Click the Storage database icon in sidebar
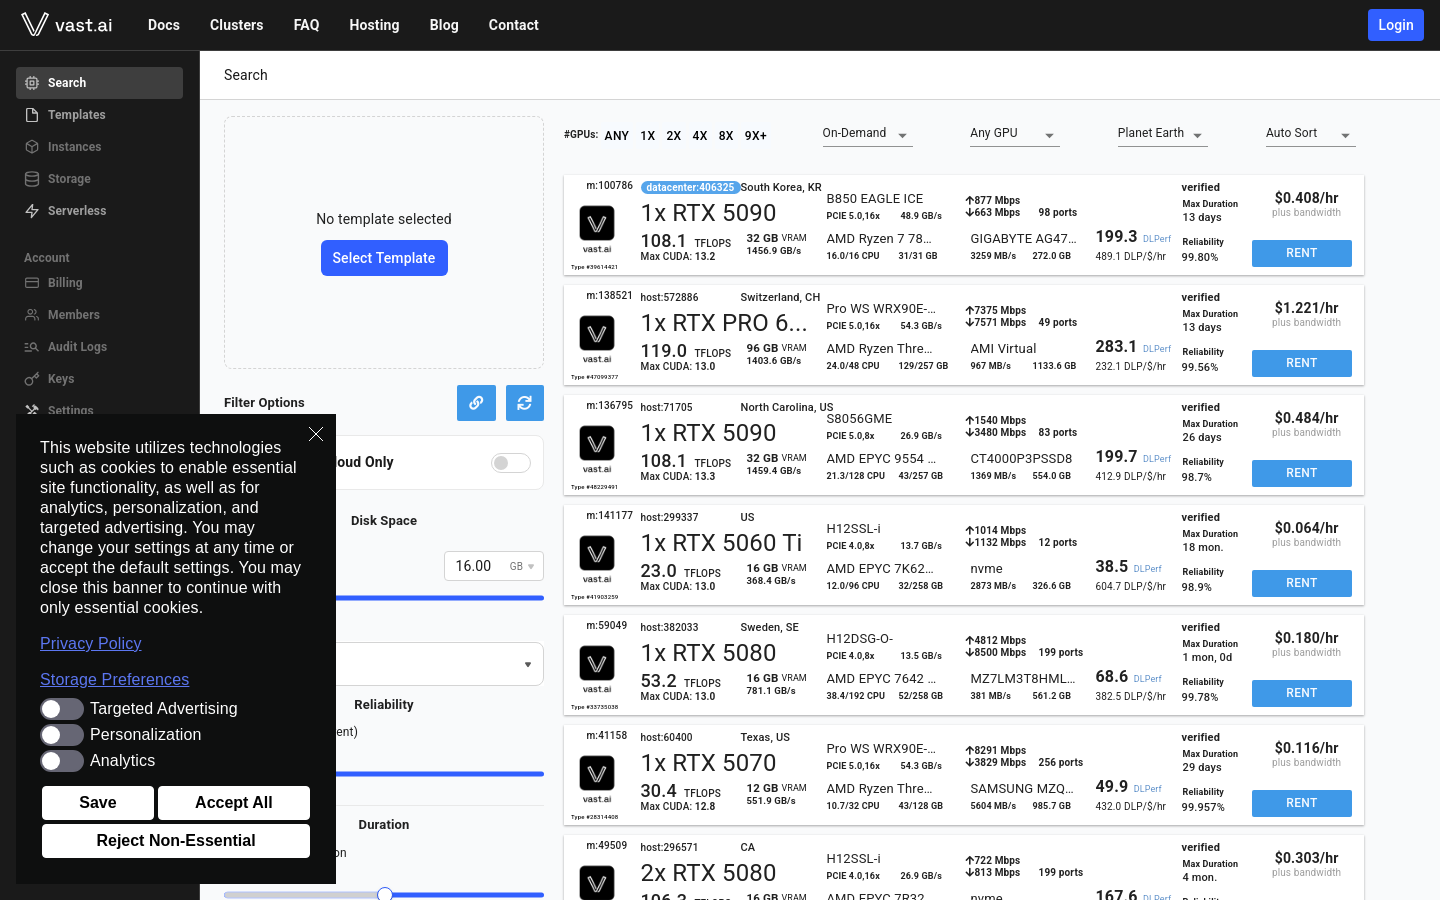1440x900 pixels. tap(32, 179)
